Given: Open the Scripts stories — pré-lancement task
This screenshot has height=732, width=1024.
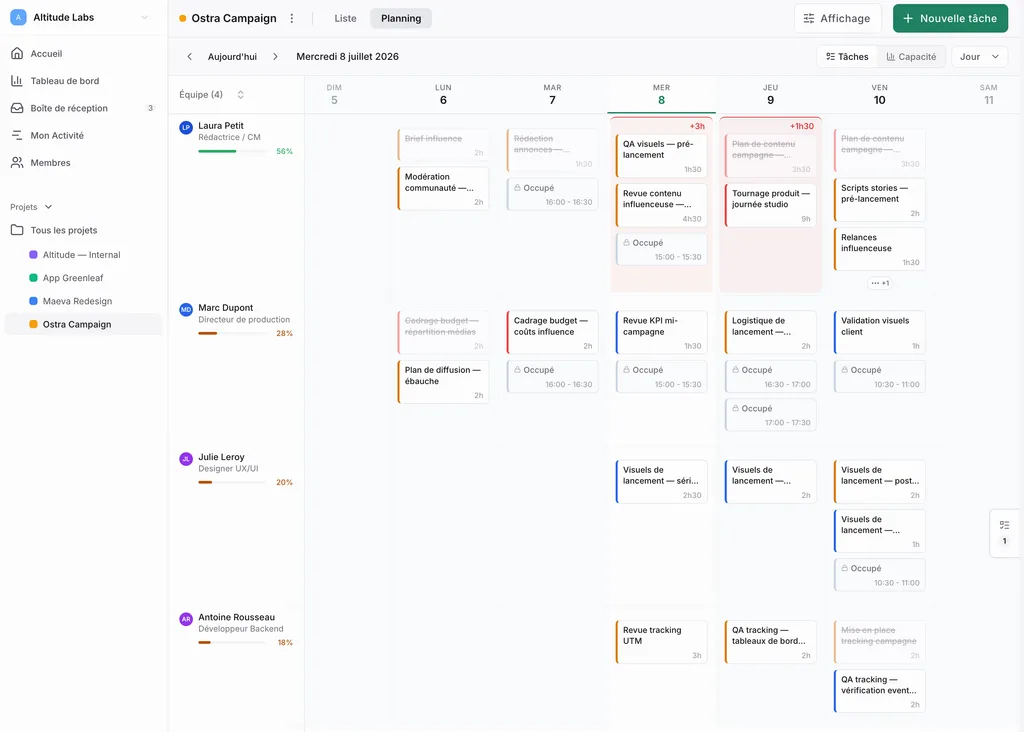Looking at the screenshot, I should pyautogui.click(x=879, y=200).
